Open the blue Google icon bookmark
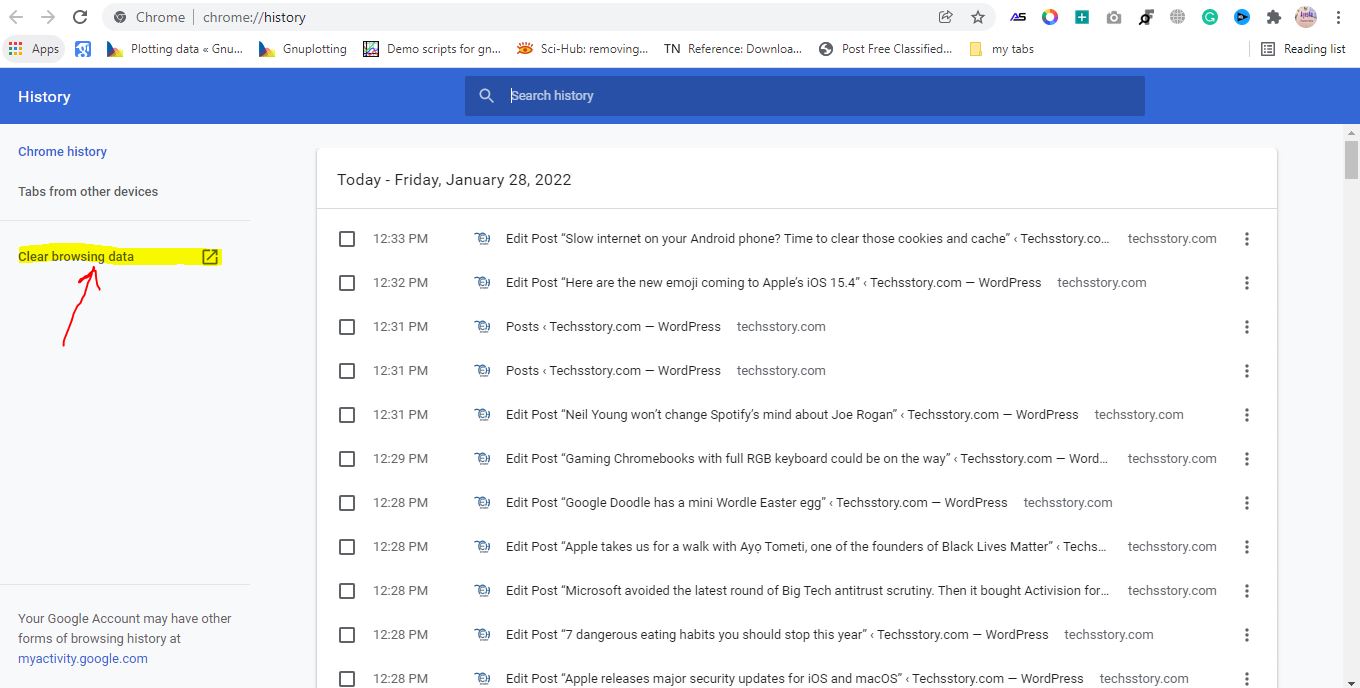 (83, 49)
